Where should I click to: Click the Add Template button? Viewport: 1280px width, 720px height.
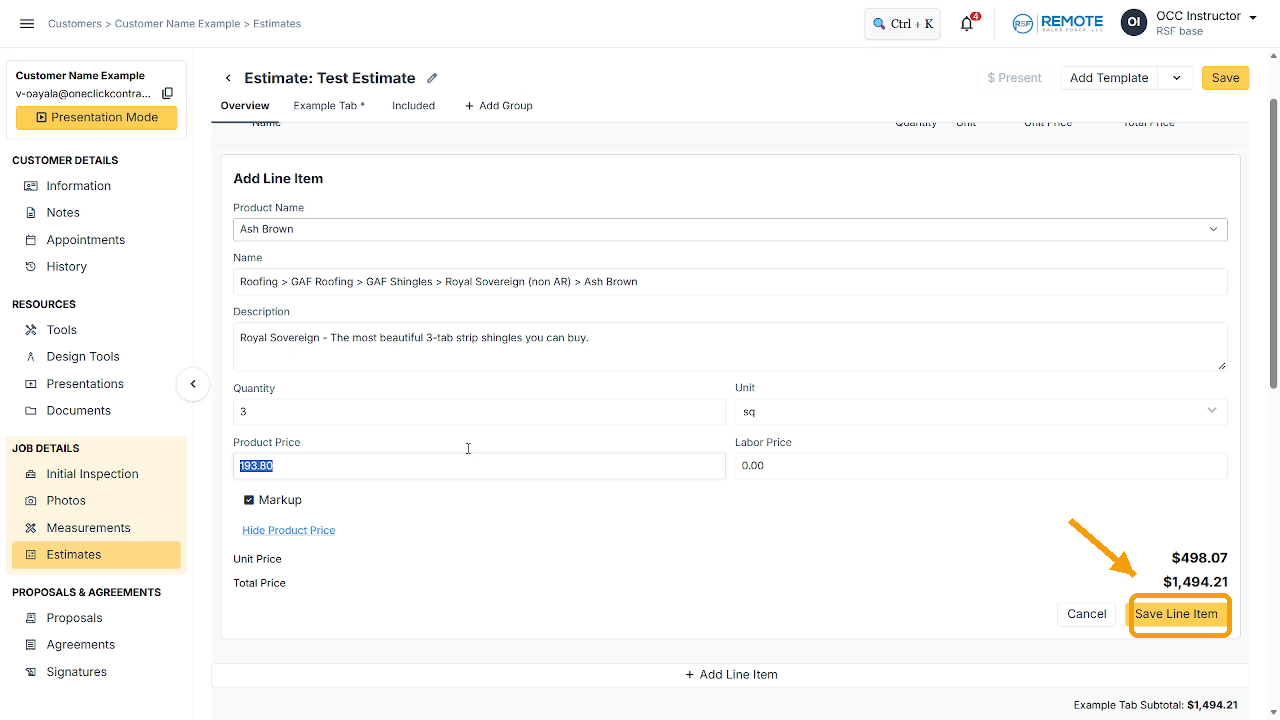[x=1108, y=78]
